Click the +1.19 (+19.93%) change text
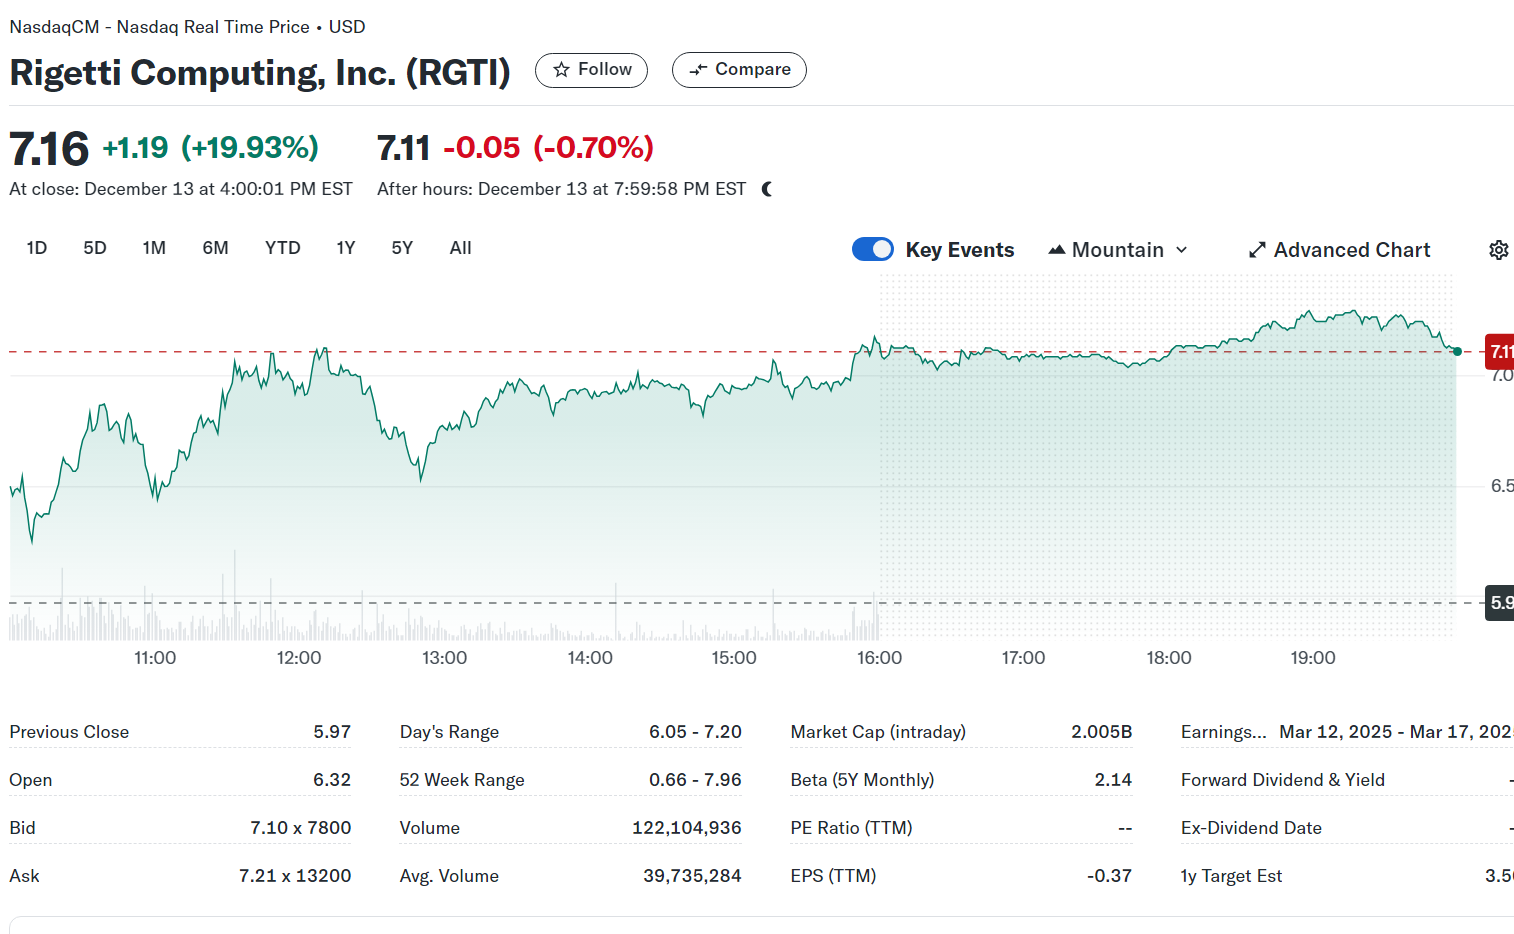Image resolution: width=1514 pixels, height=934 pixels. coord(210,148)
